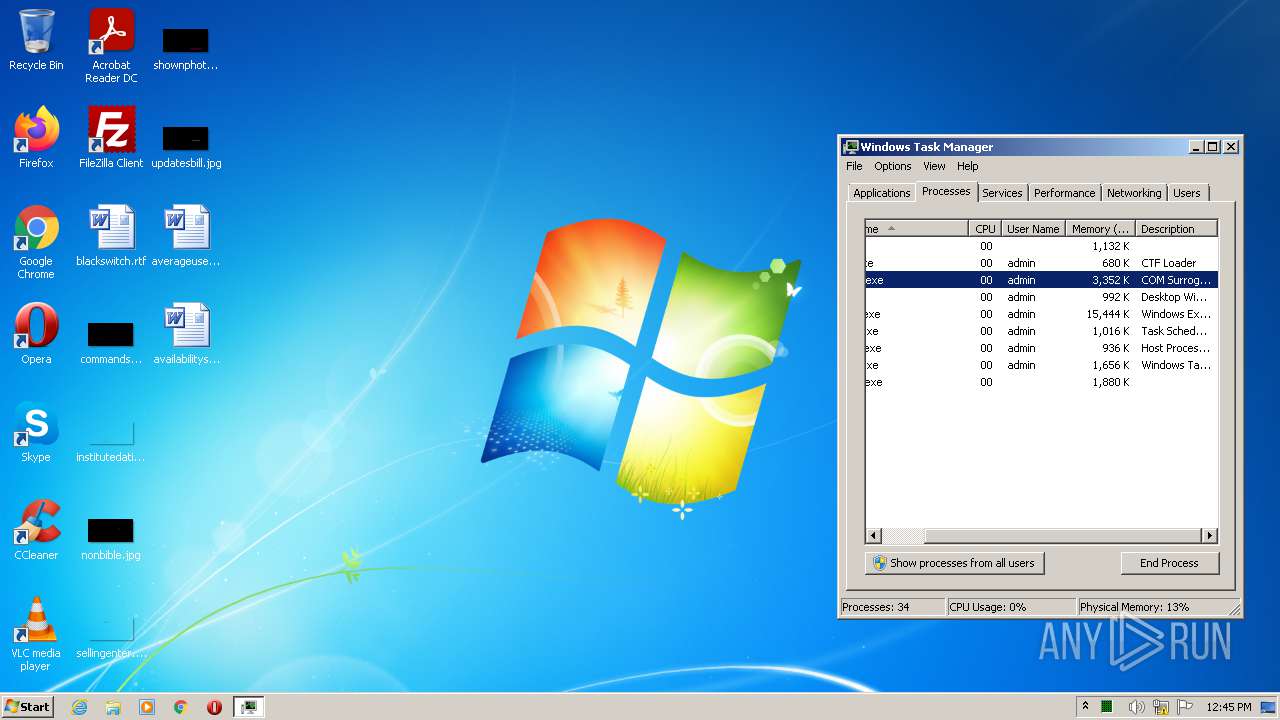Screen dimensions: 1280x720
Task: Open the Options menu in Task Manager
Action: [893, 166]
